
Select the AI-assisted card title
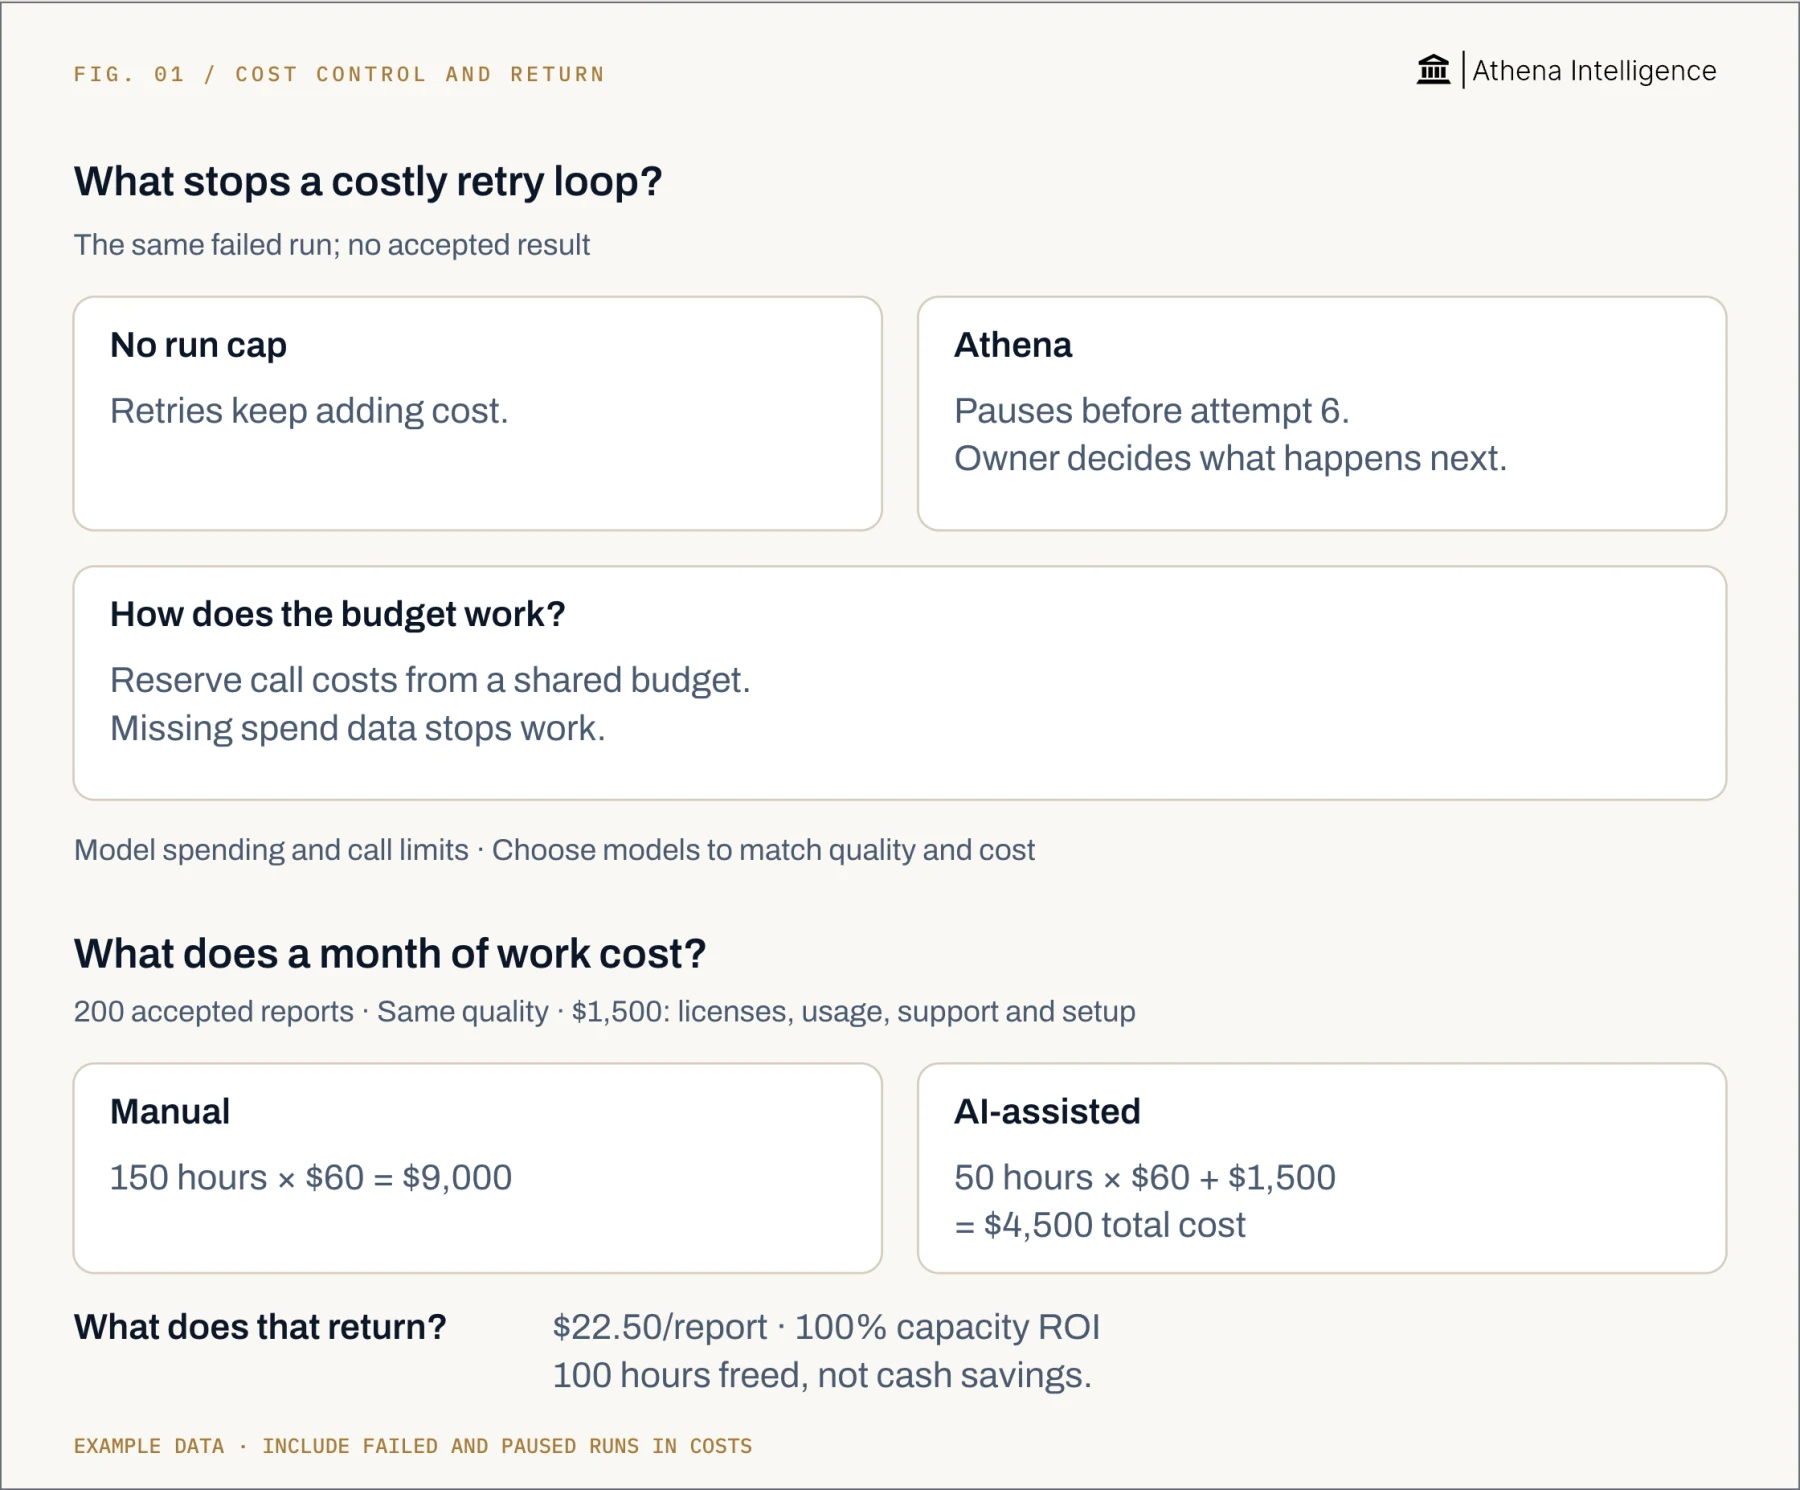pyautogui.click(x=1047, y=1112)
